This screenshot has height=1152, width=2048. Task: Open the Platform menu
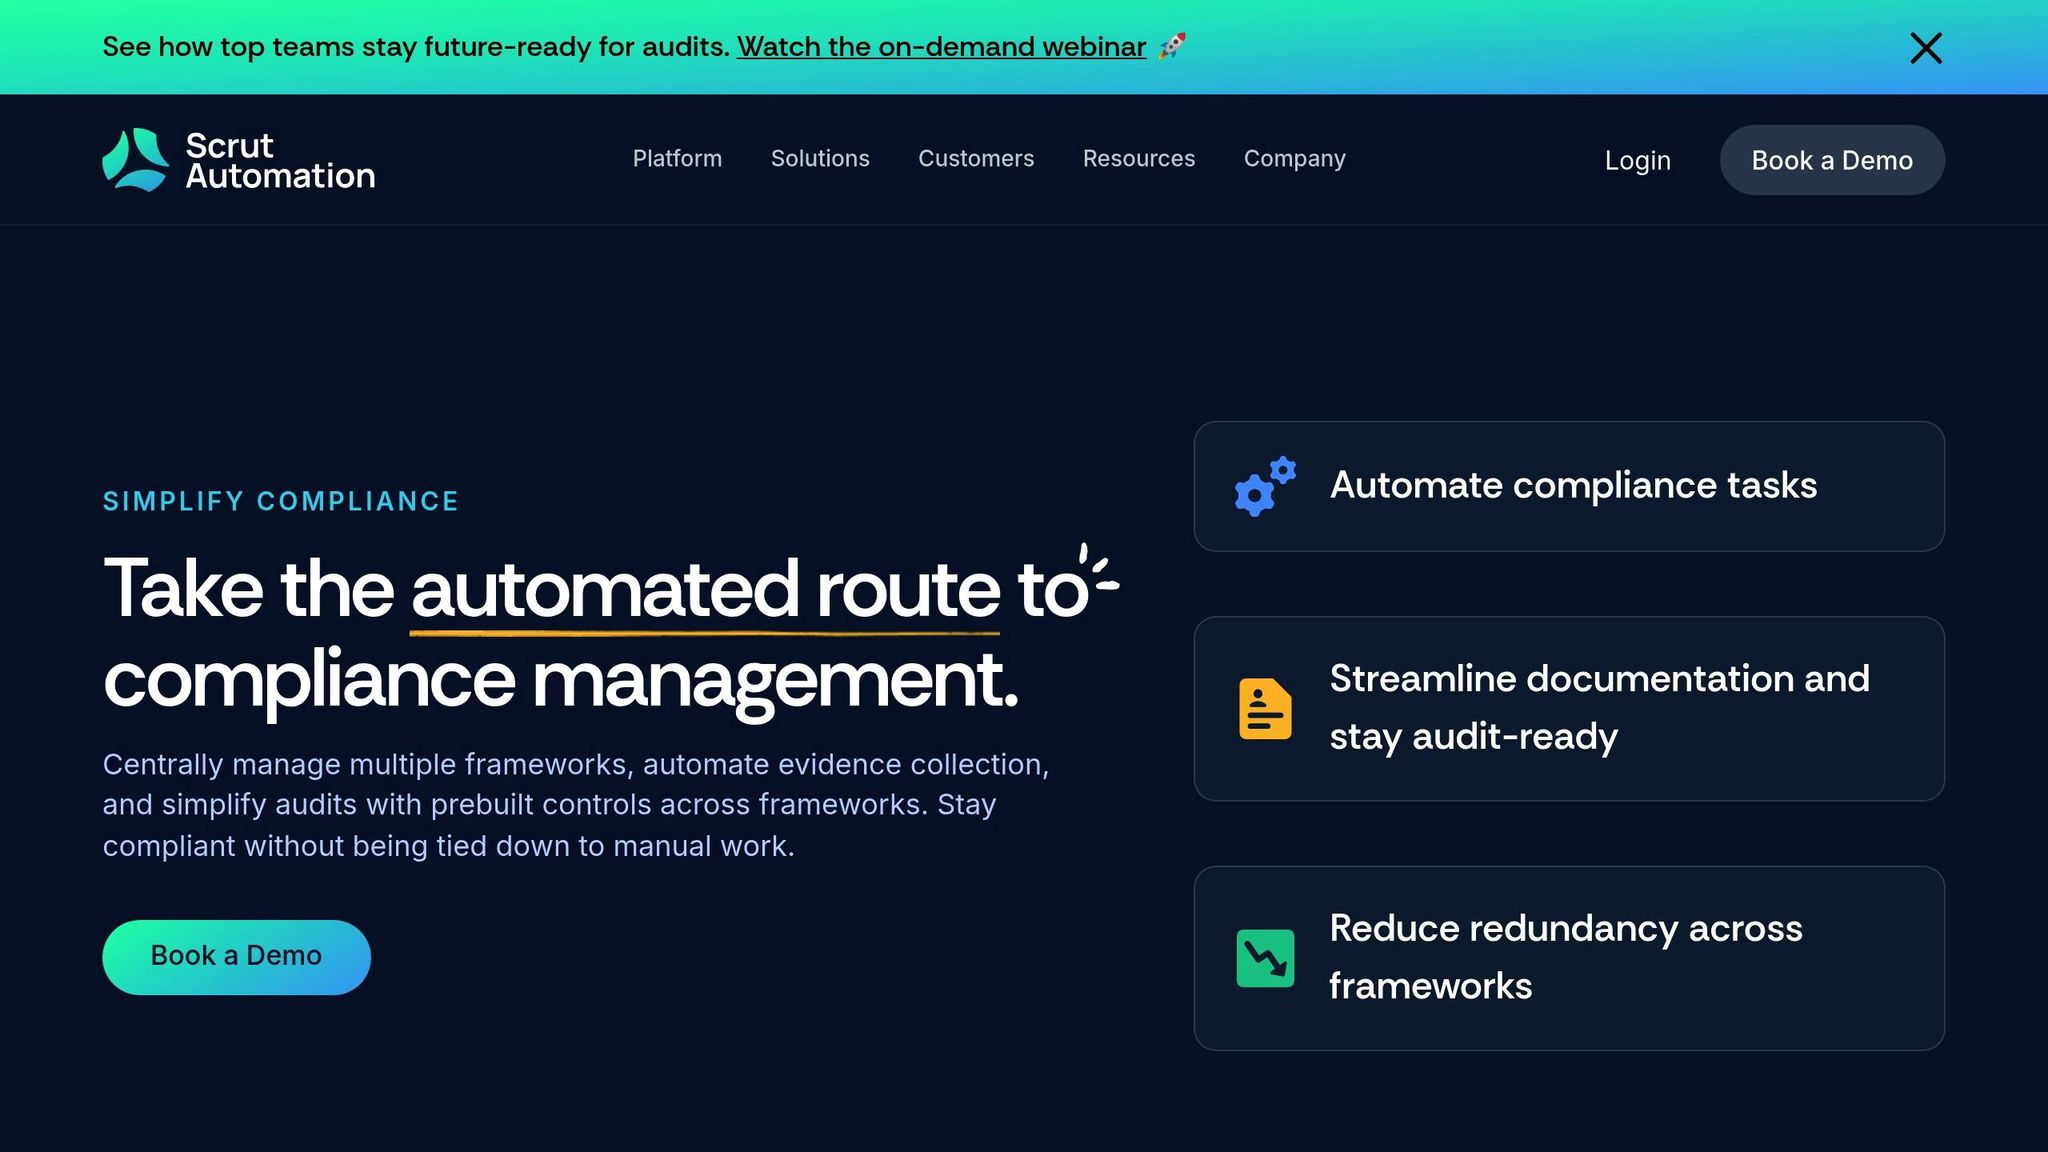click(x=677, y=158)
